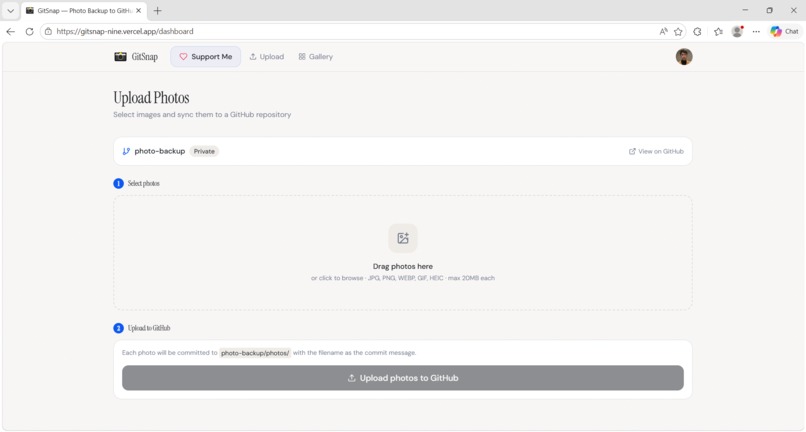The image size is (806, 432).
Task: Select the GitSnap Photo Backup browser tab
Action: [x=84, y=10]
